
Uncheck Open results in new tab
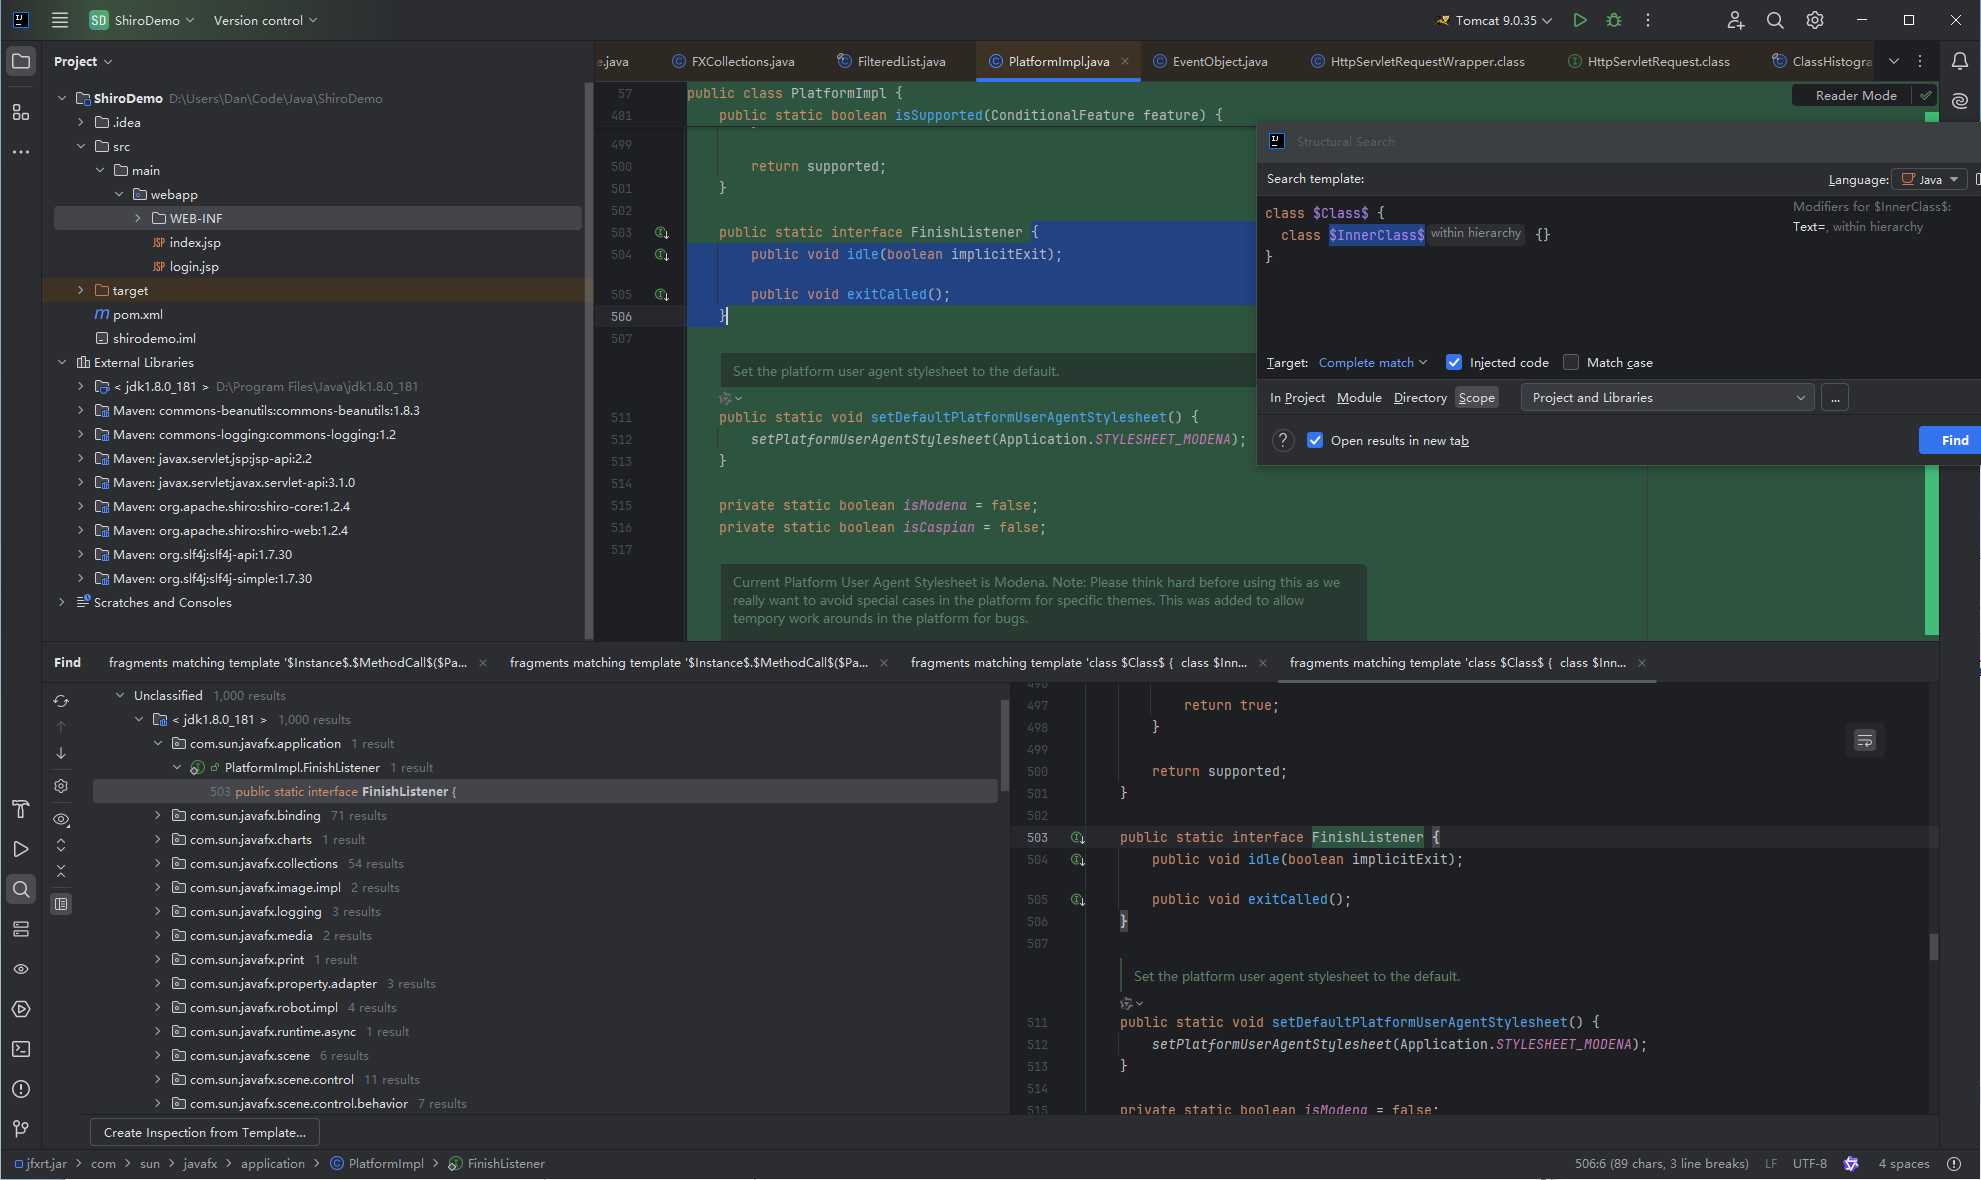(x=1315, y=440)
